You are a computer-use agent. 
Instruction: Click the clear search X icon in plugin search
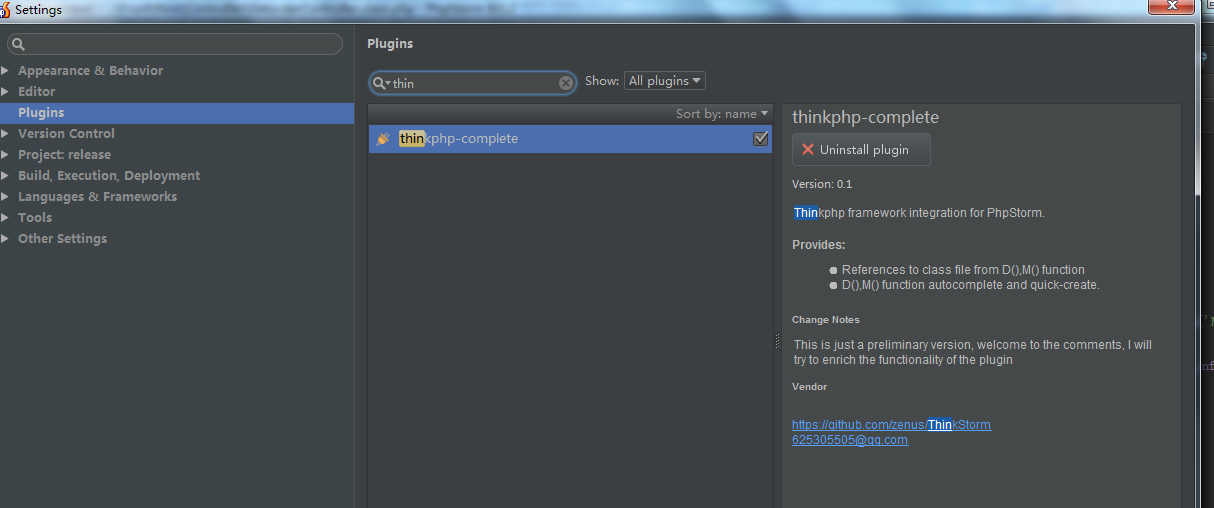(x=566, y=83)
